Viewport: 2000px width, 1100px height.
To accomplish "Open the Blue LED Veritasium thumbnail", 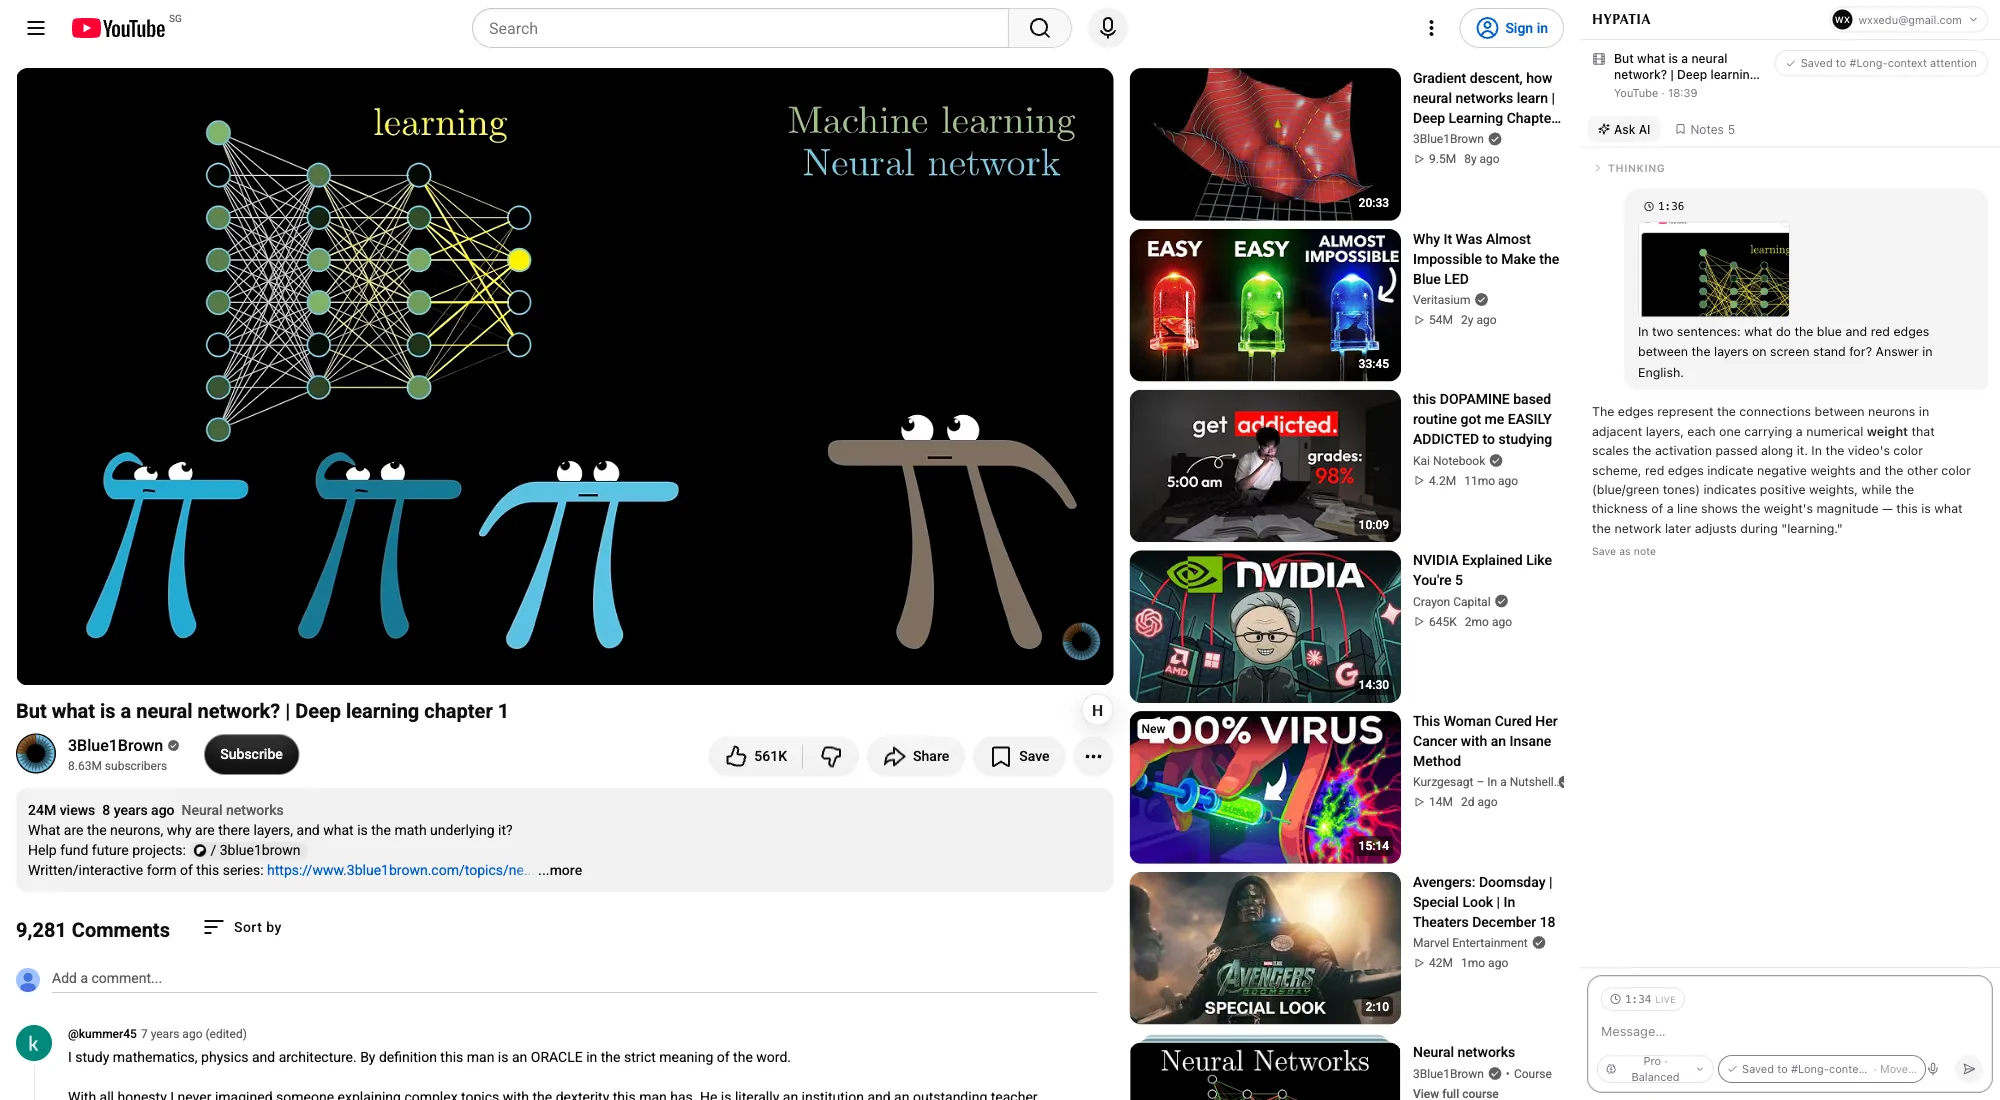I will [x=1265, y=305].
